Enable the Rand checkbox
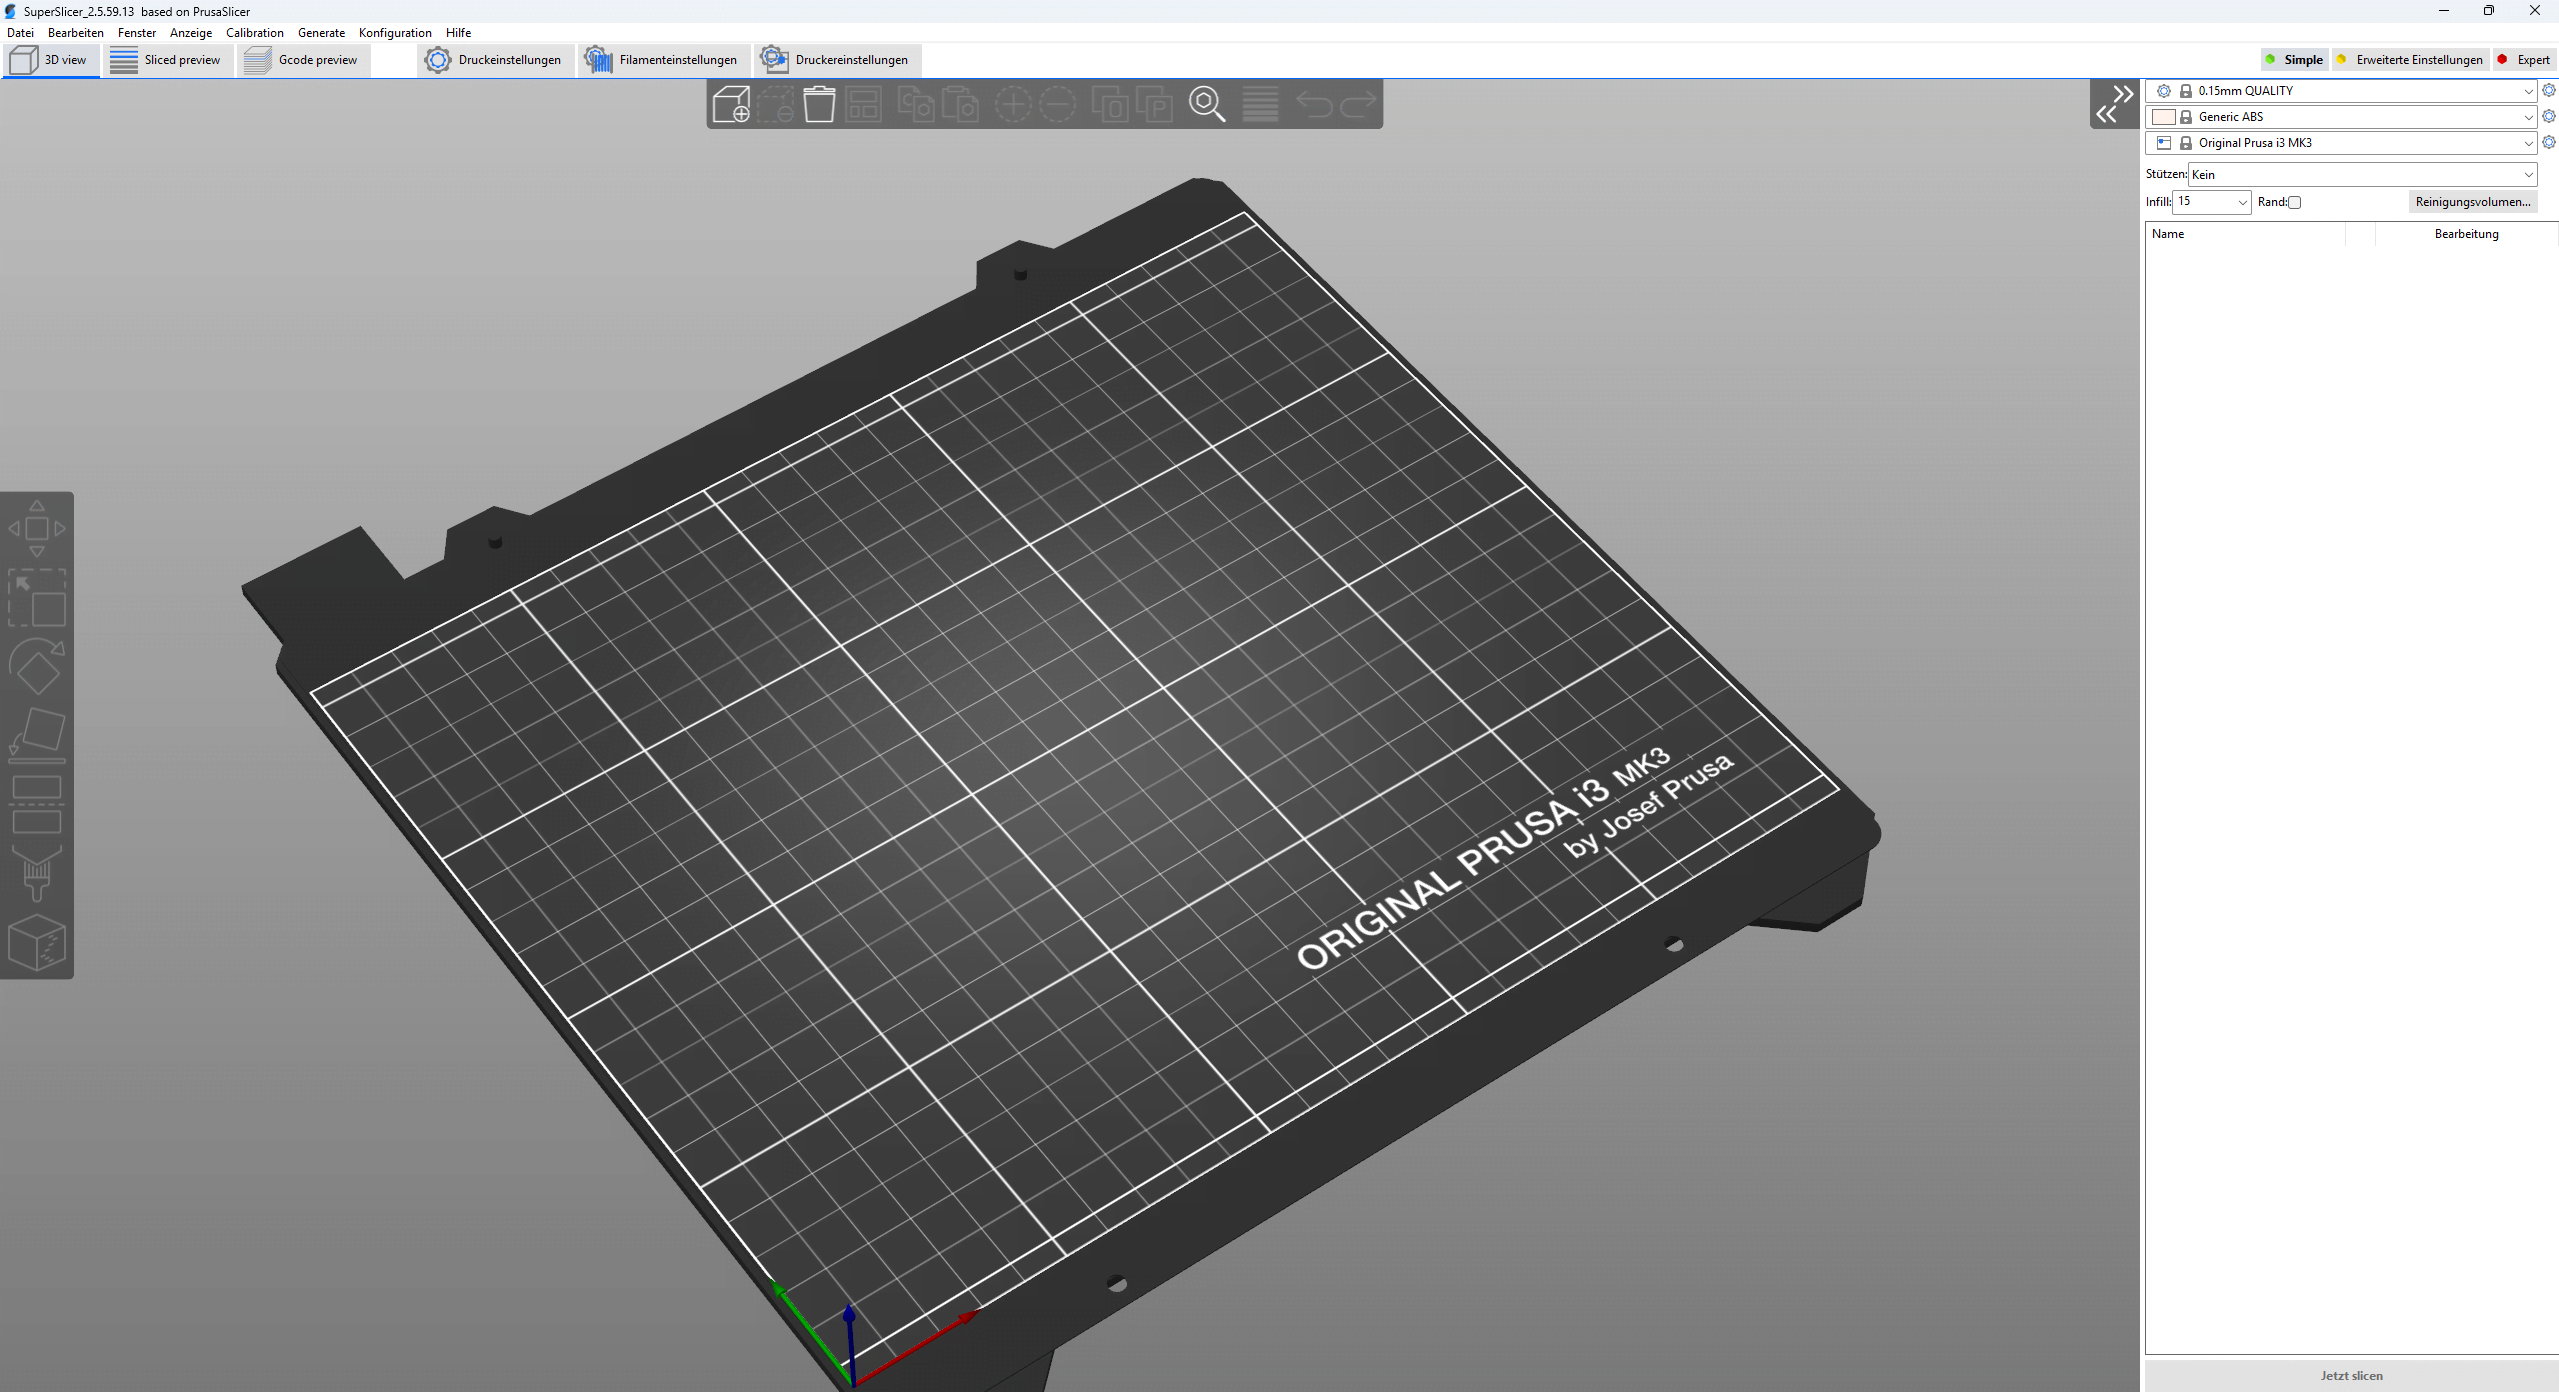Image resolution: width=2559 pixels, height=1392 pixels. [2295, 202]
